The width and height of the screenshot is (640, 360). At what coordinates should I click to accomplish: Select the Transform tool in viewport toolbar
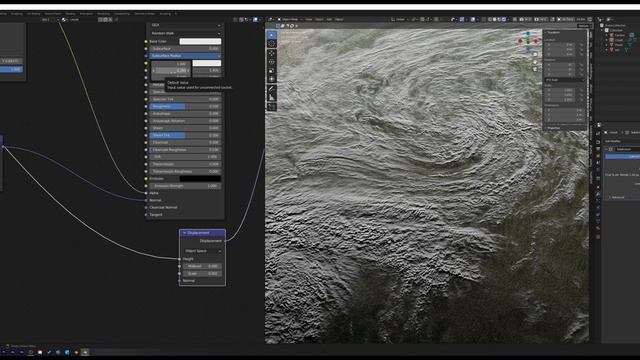click(271, 79)
